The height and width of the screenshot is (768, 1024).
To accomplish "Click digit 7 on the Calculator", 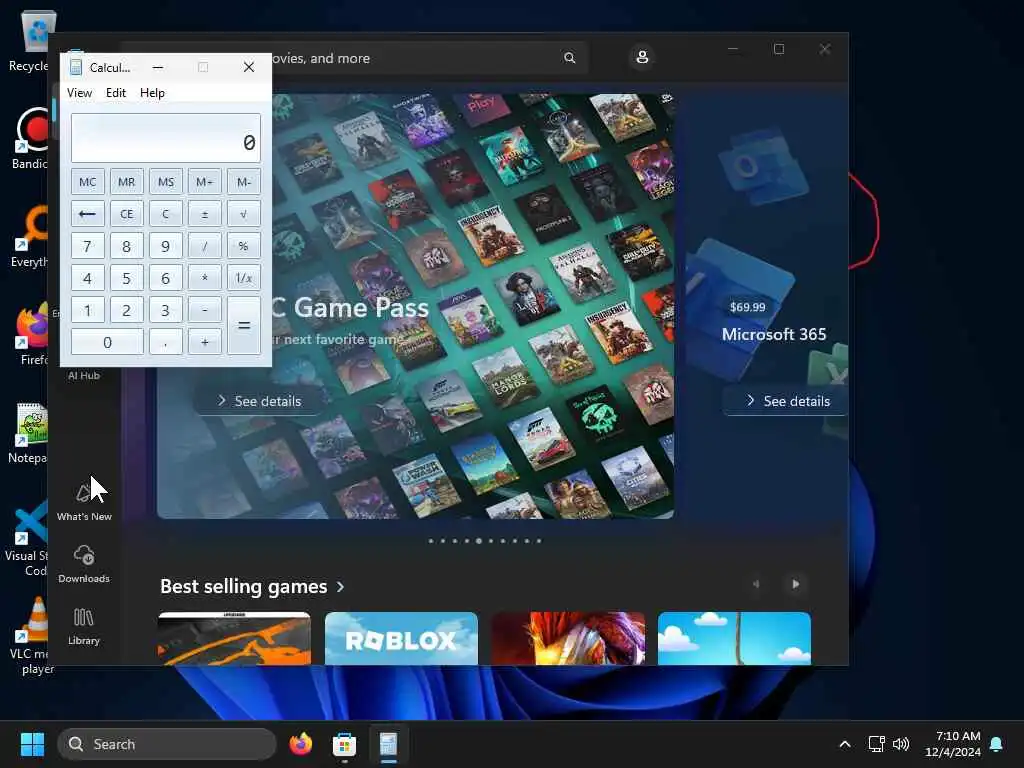I will [x=88, y=246].
